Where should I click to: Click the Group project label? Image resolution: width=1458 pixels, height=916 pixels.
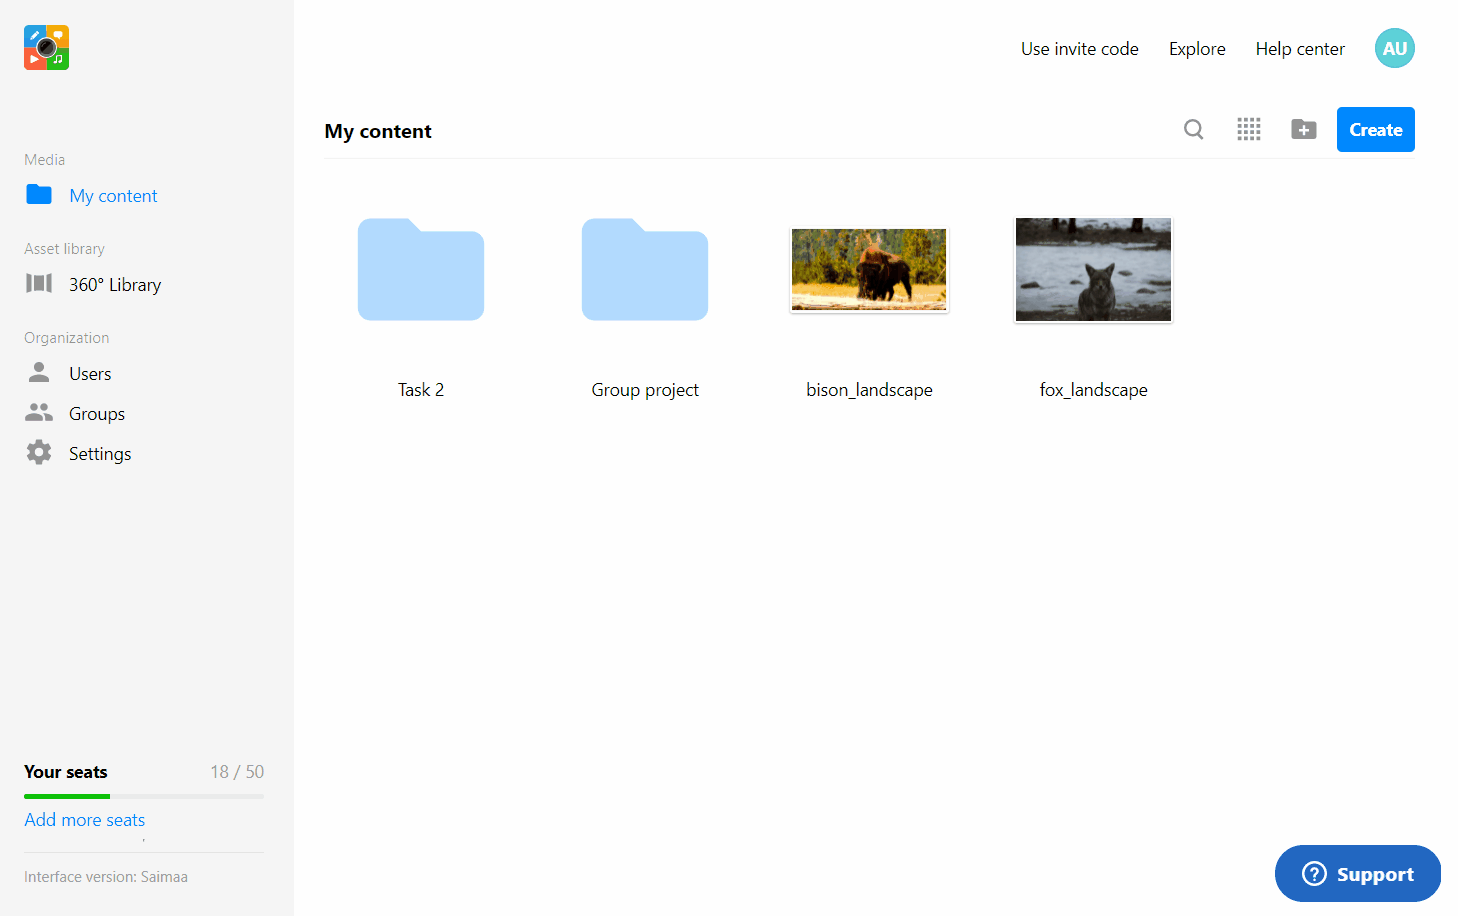click(645, 390)
